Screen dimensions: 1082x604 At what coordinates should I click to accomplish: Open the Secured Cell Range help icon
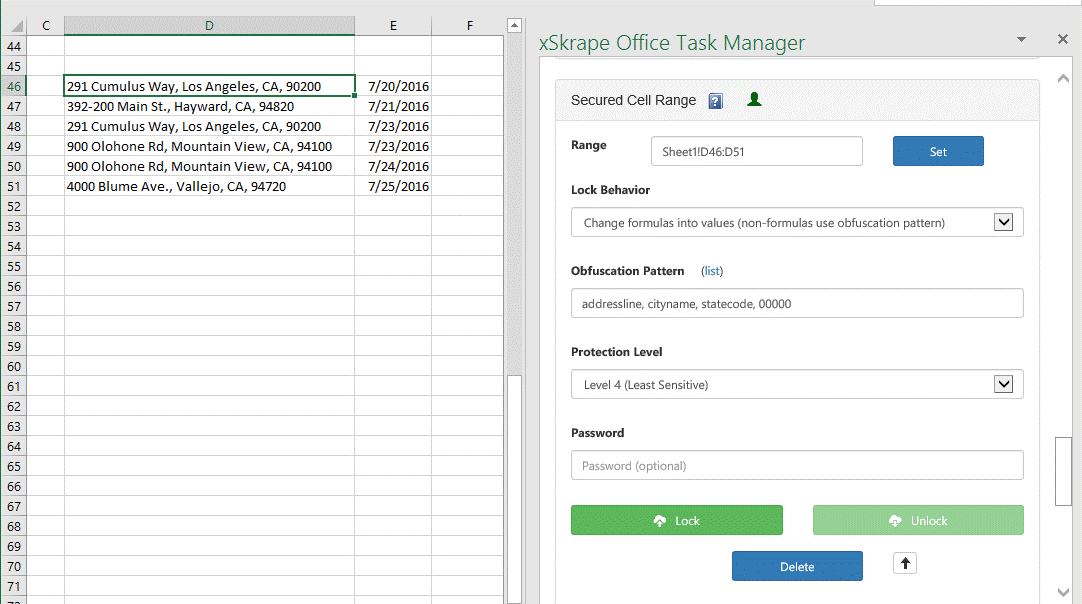click(716, 101)
